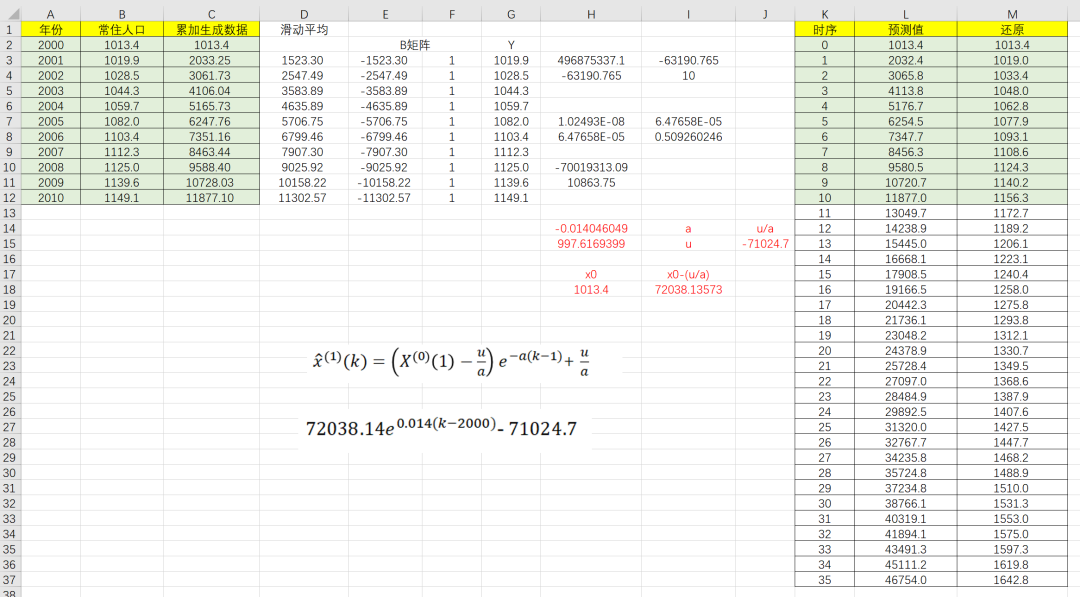The height and width of the screenshot is (597, 1080).
Task: Select restored value 1407.6
Action: pos(1012,412)
